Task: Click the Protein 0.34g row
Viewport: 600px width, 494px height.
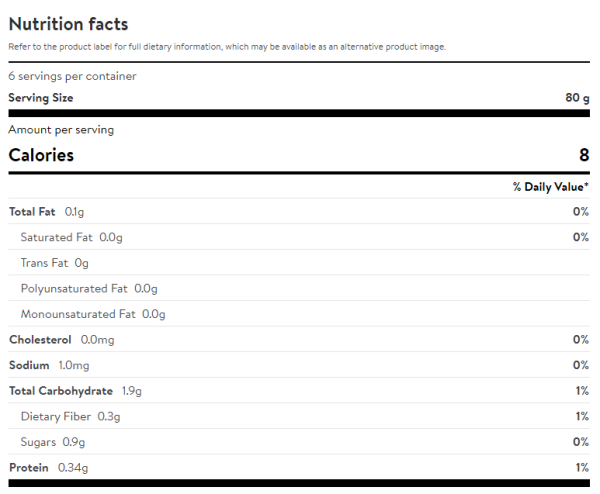Action: pos(48,468)
